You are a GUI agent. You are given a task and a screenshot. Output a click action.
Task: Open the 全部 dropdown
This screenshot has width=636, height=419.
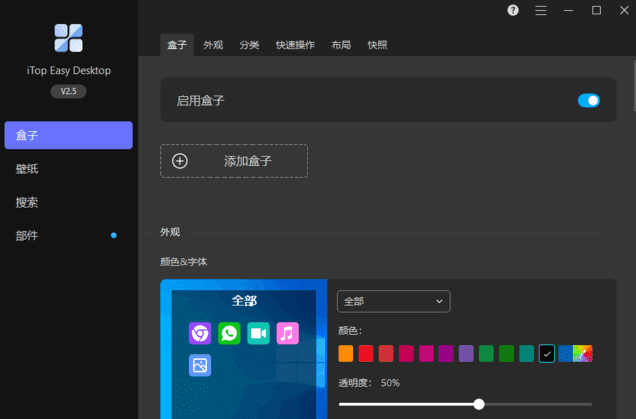(x=393, y=301)
